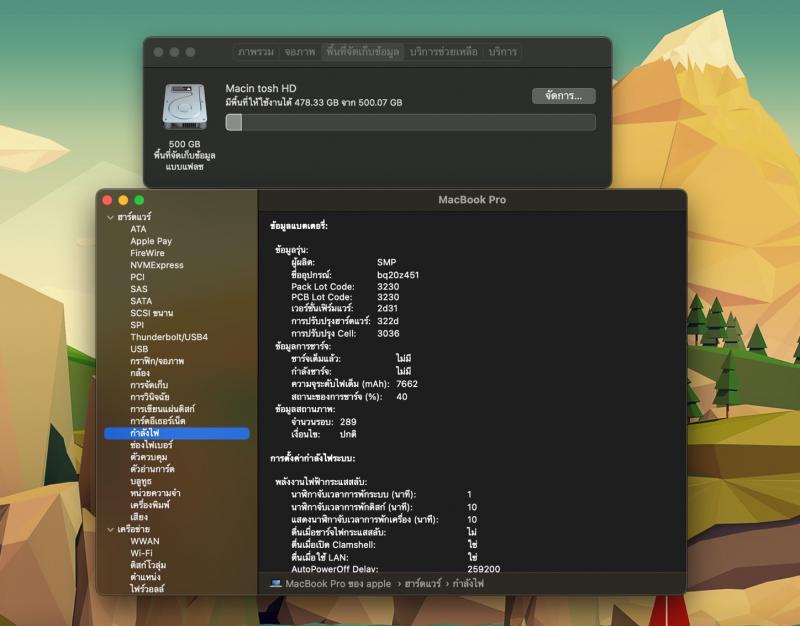800x626 pixels.
Task: Select กล้อง in the sidebar
Action: pyautogui.click(x=140, y=373)
